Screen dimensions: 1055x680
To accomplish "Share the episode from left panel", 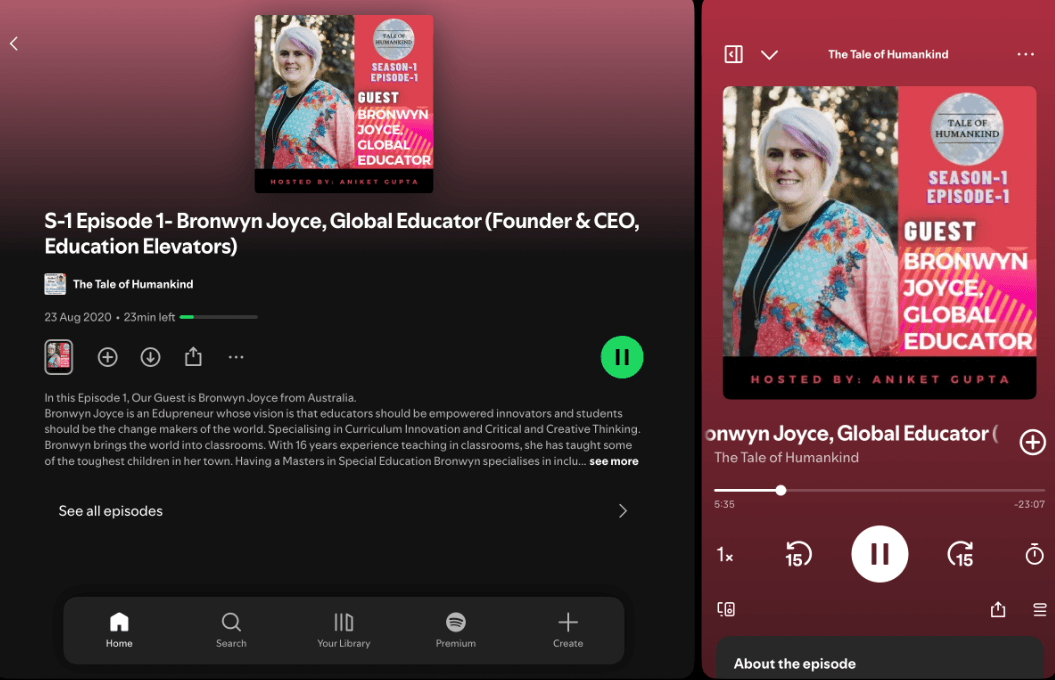I will [x=193, y=357].
